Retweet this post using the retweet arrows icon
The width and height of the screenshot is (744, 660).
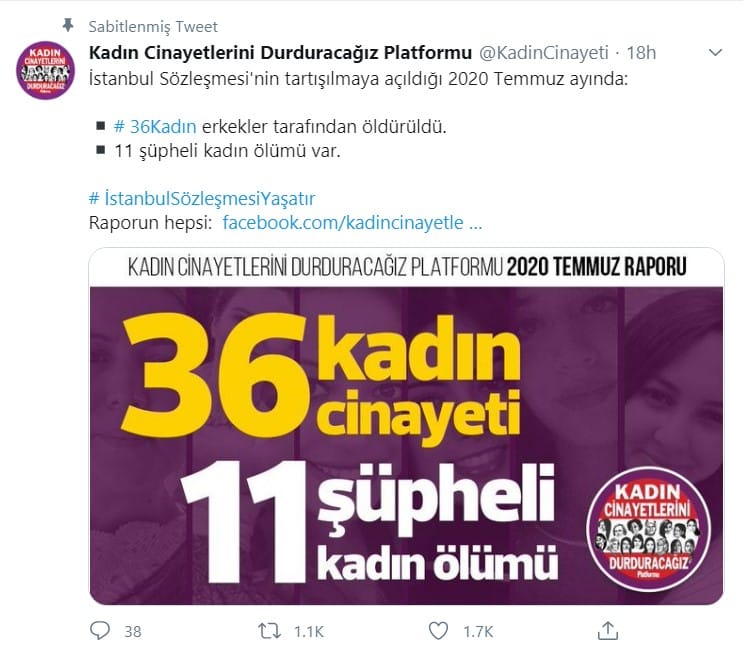tap(270, 631)
